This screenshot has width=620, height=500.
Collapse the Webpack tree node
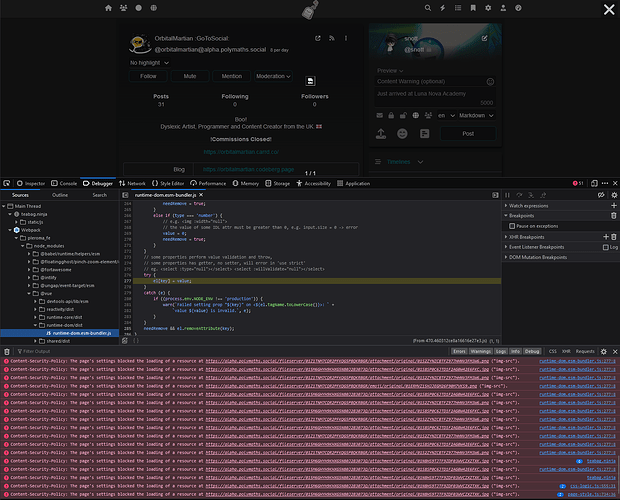coord(10,230)
